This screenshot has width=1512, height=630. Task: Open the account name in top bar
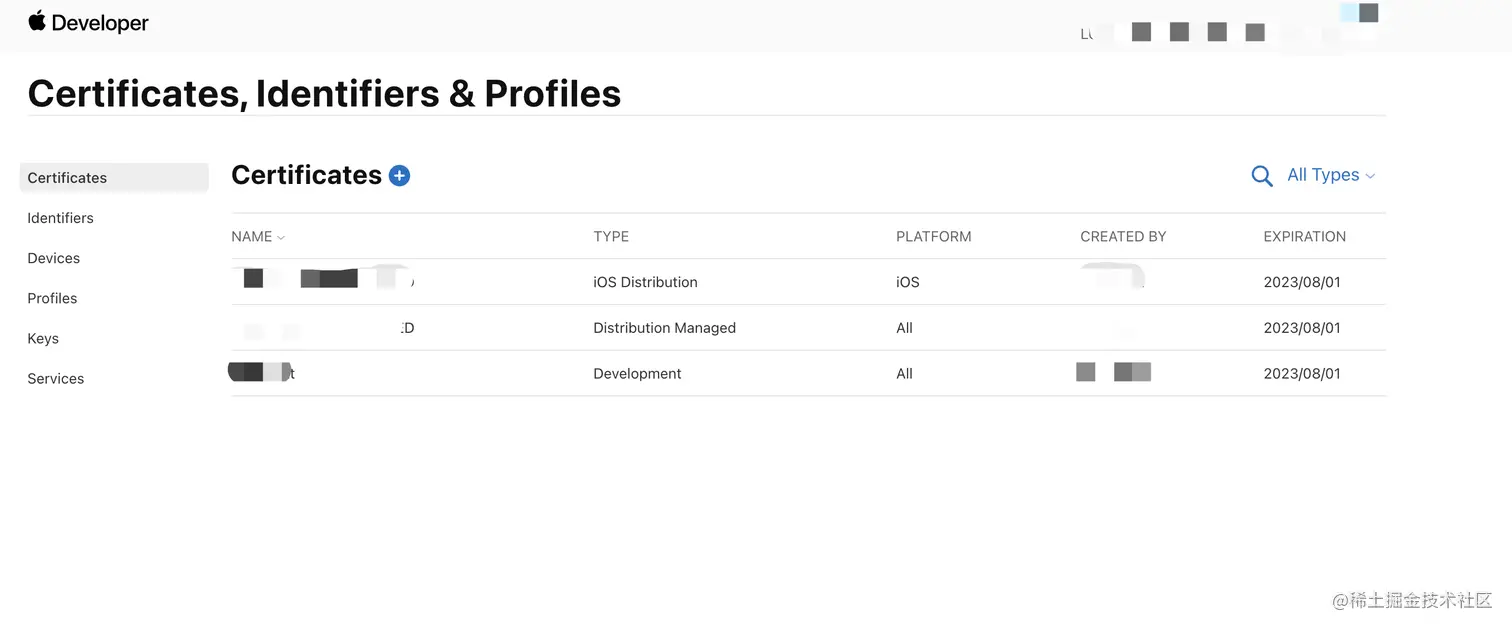(x=1175, y=32)
